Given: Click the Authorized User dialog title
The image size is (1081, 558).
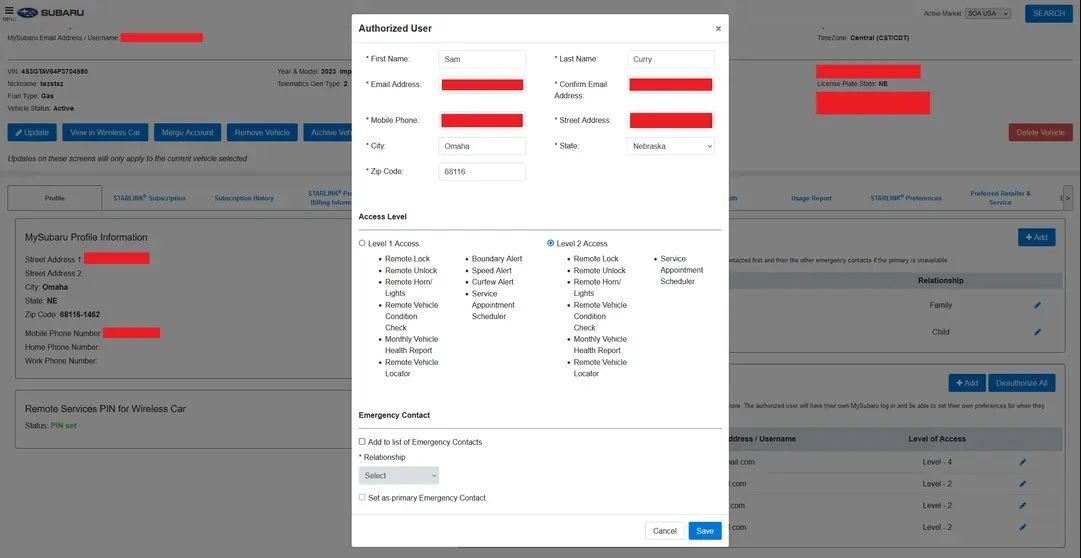Looking at the screenshot, I should click(x=395, y=28).
